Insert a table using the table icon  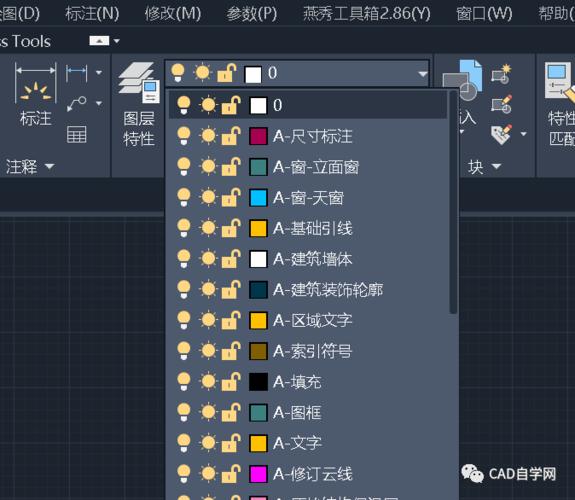(77, 134)
